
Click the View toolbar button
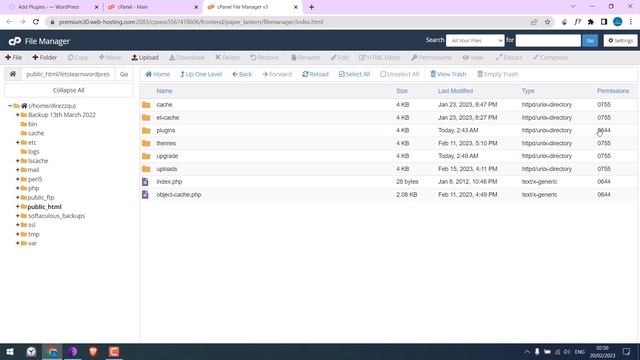[473, 58]
